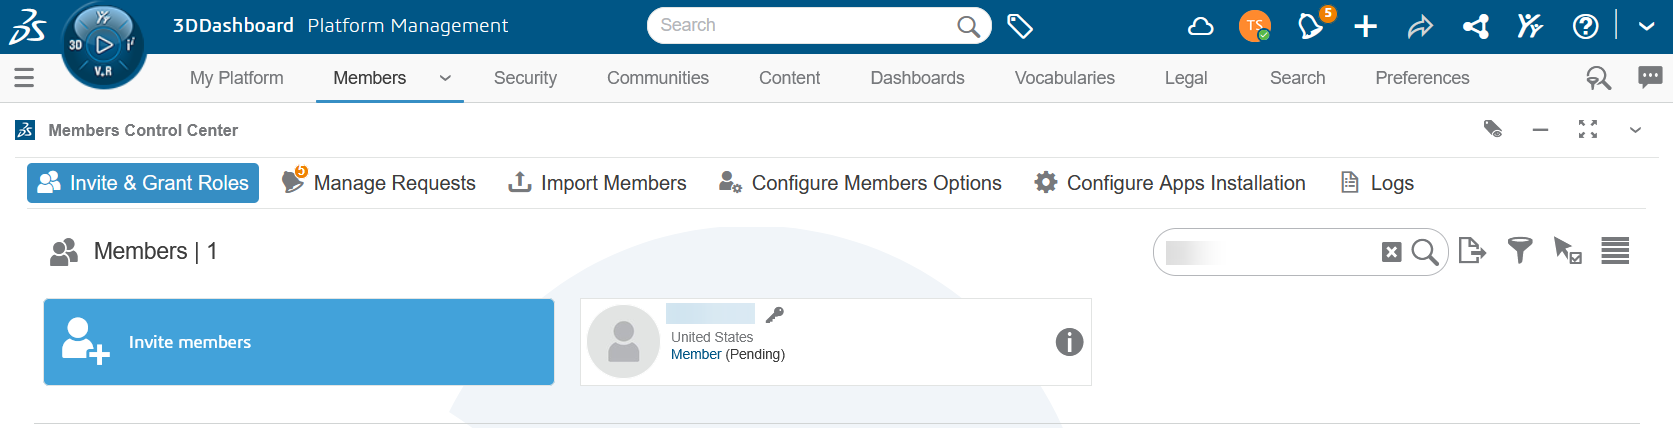Open the member info icon
This screenshot has width=1673, height=428.
tap(1069, 342)
